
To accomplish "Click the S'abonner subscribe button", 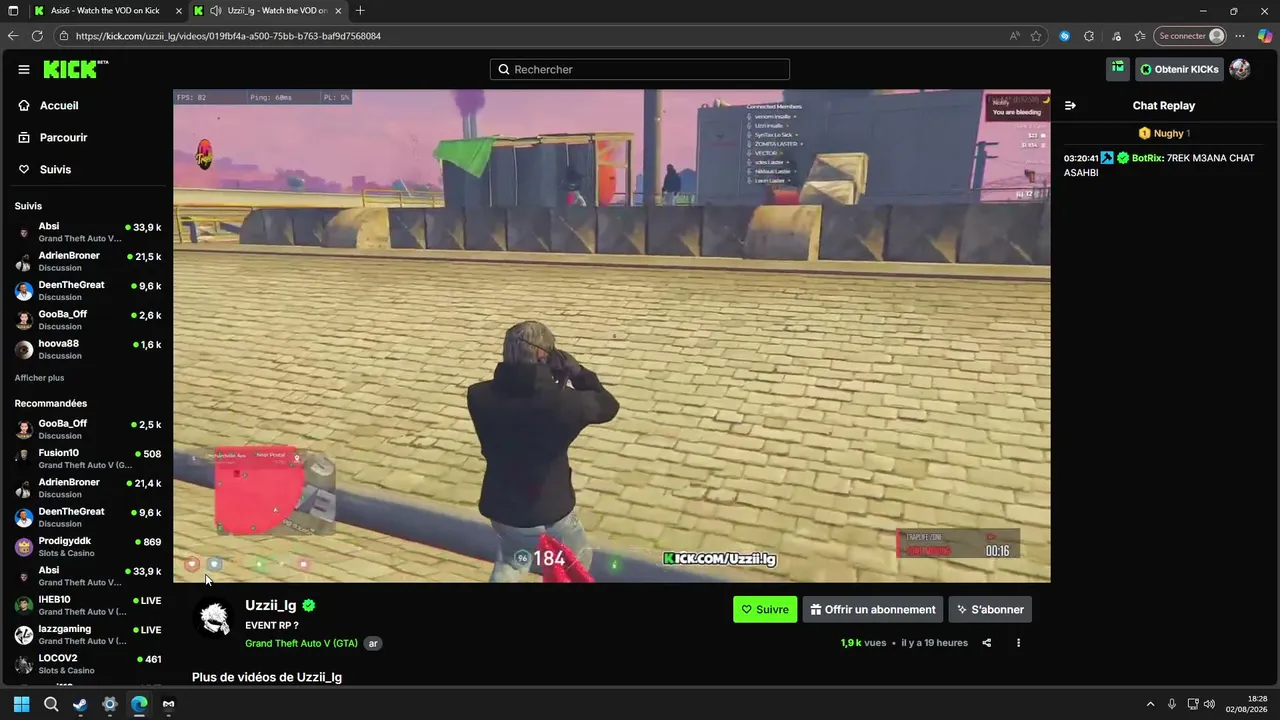I will click(x=990, y=609).
